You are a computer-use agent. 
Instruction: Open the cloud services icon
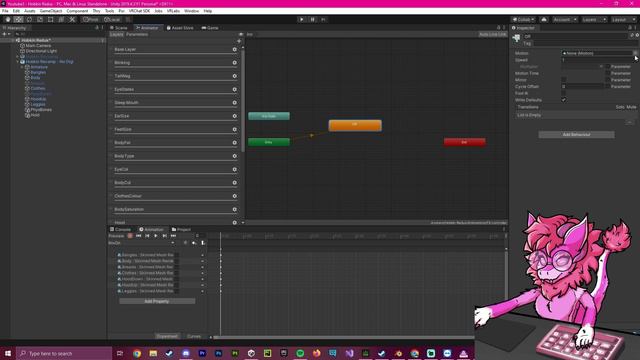pos(544,19)
